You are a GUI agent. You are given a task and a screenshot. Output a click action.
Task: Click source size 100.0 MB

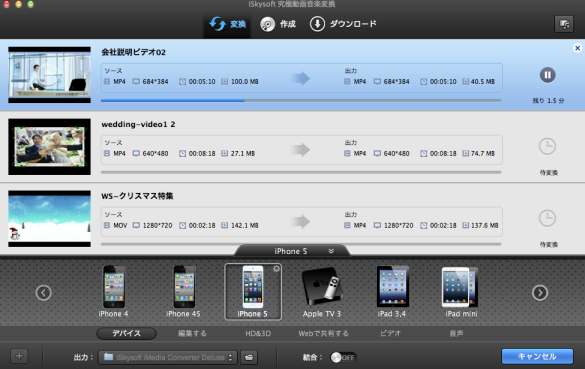point(244,81)
